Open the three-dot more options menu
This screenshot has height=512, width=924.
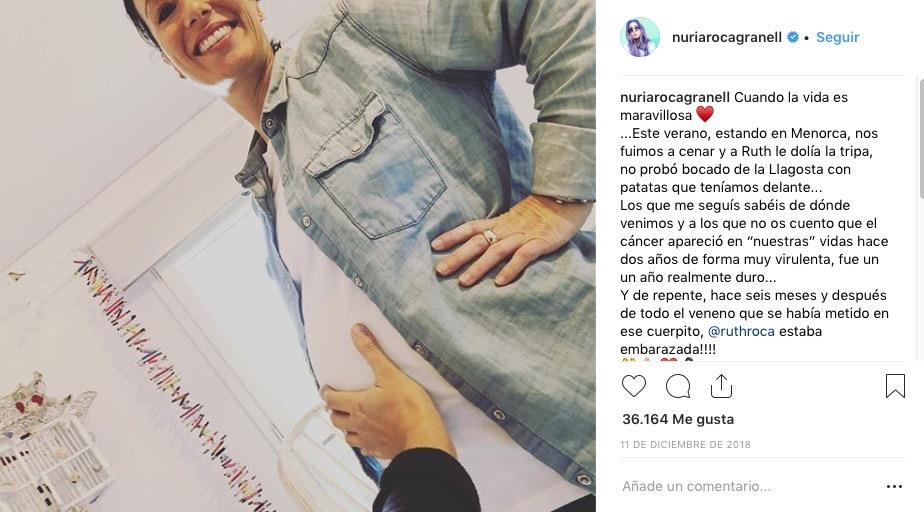[894, 486]
